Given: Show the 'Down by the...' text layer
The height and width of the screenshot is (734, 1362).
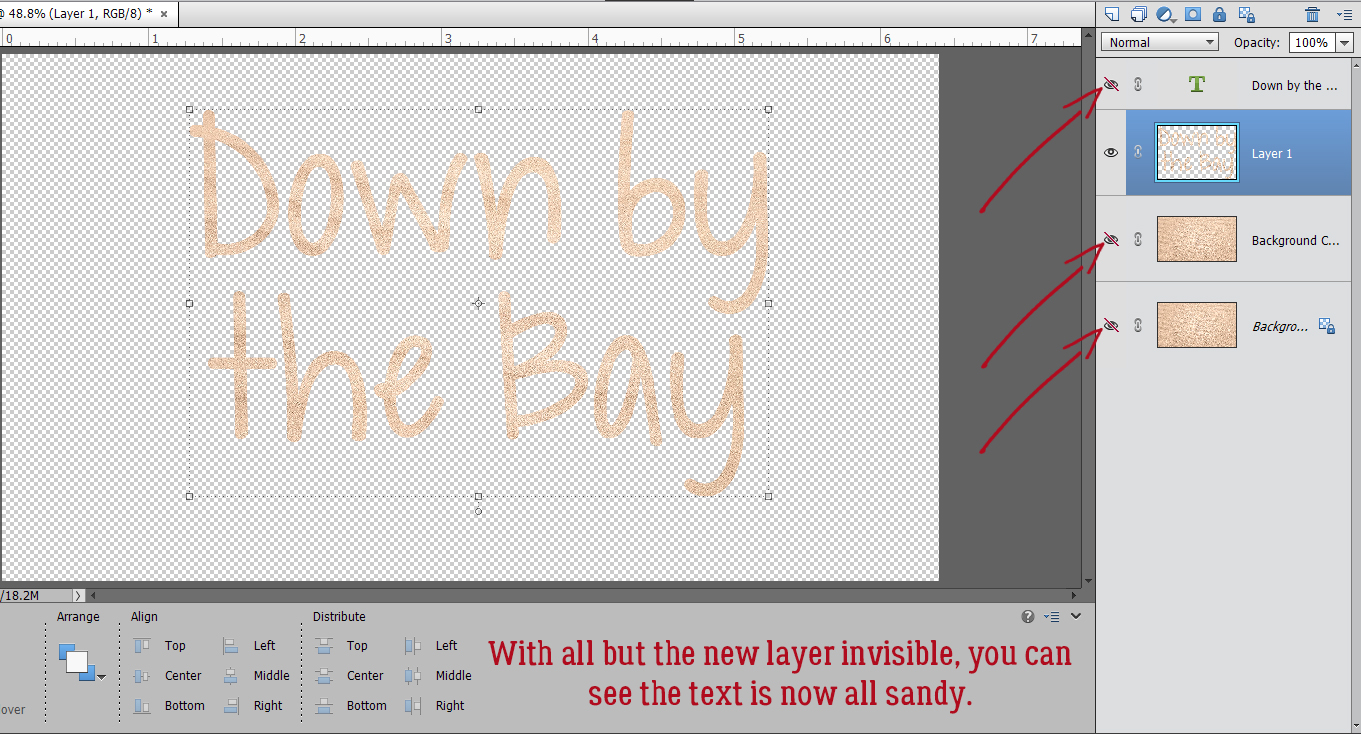Looking at the screenshot, I should coord(1110,85).
